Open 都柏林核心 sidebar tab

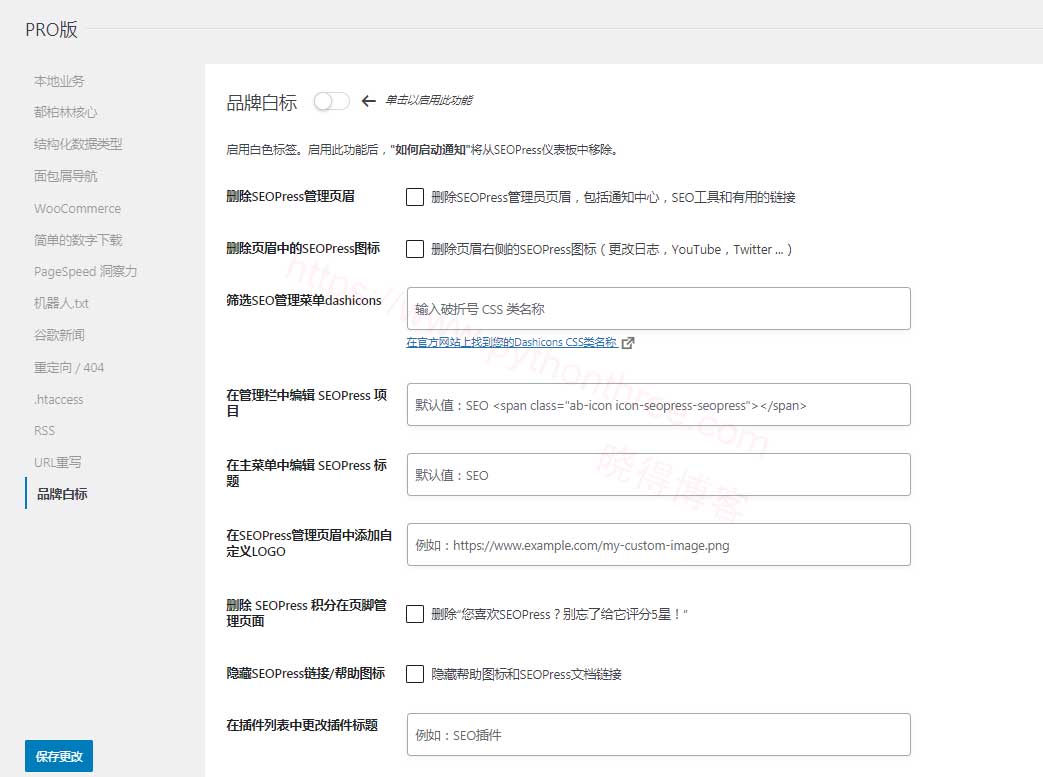[x=65, y=112]
